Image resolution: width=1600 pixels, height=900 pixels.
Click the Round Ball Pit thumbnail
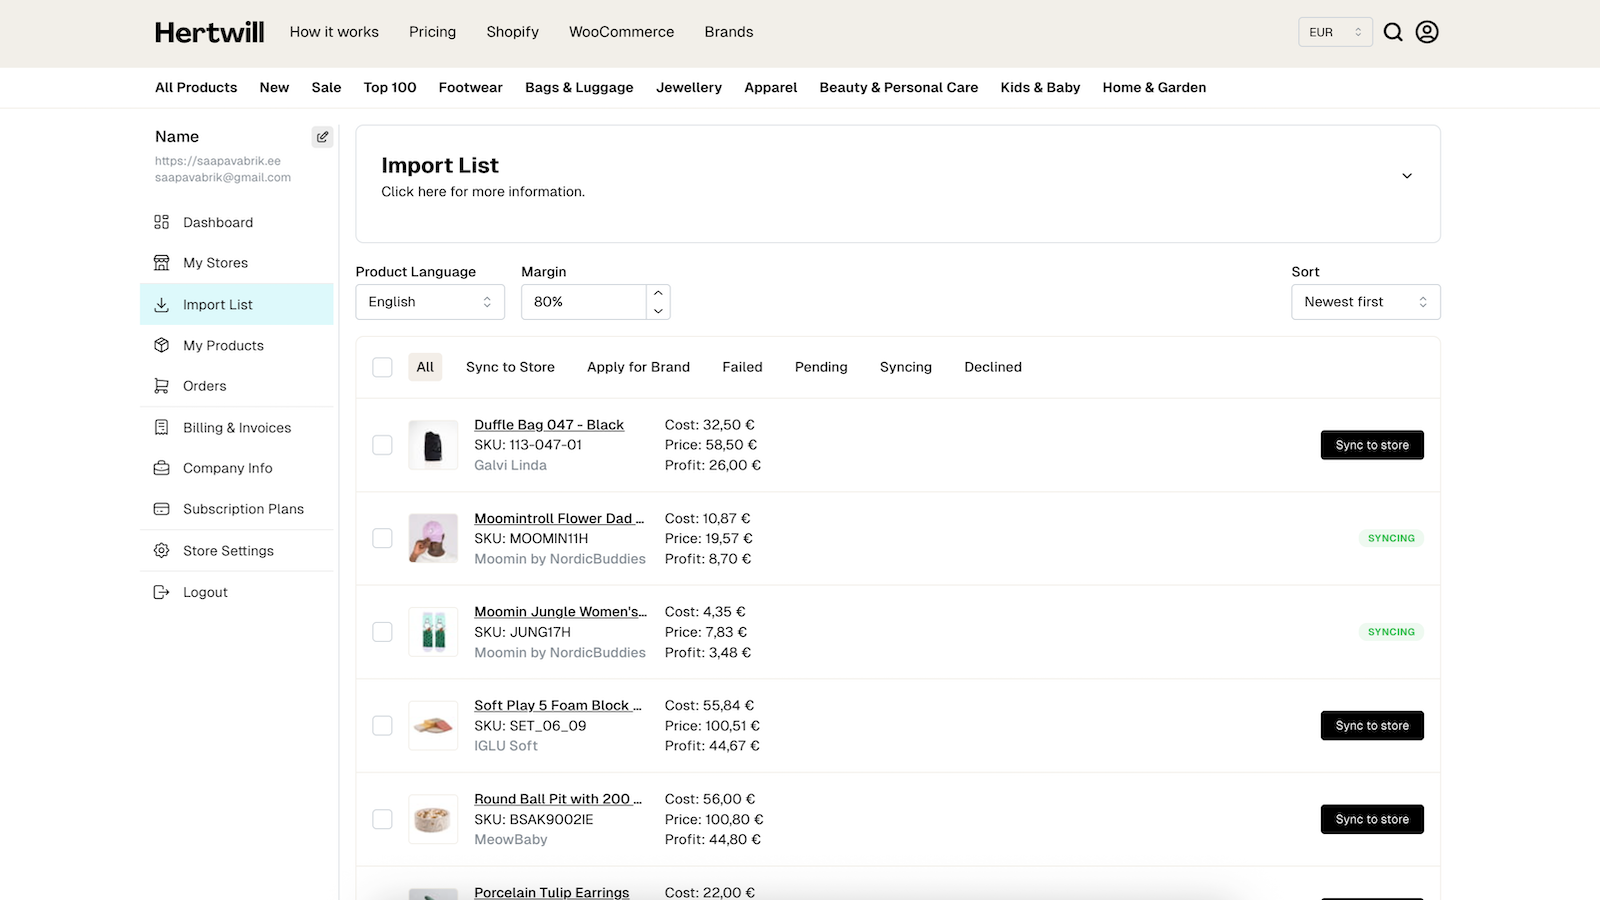tap(433, 819)
